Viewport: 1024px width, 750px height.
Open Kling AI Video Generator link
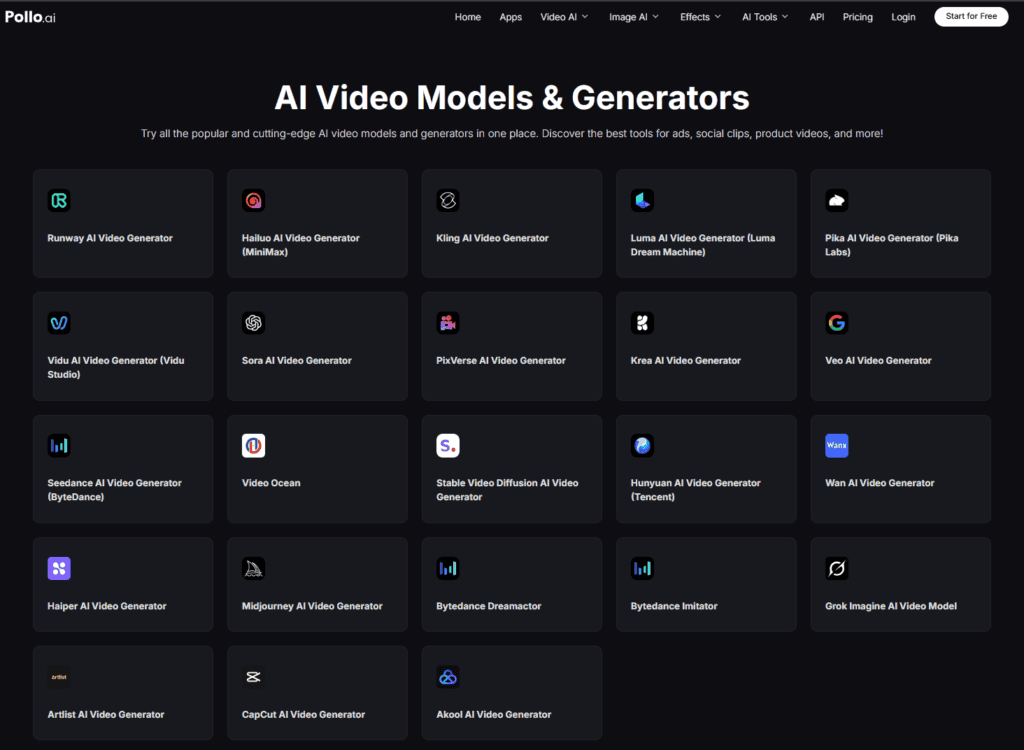tap(492, 238)
